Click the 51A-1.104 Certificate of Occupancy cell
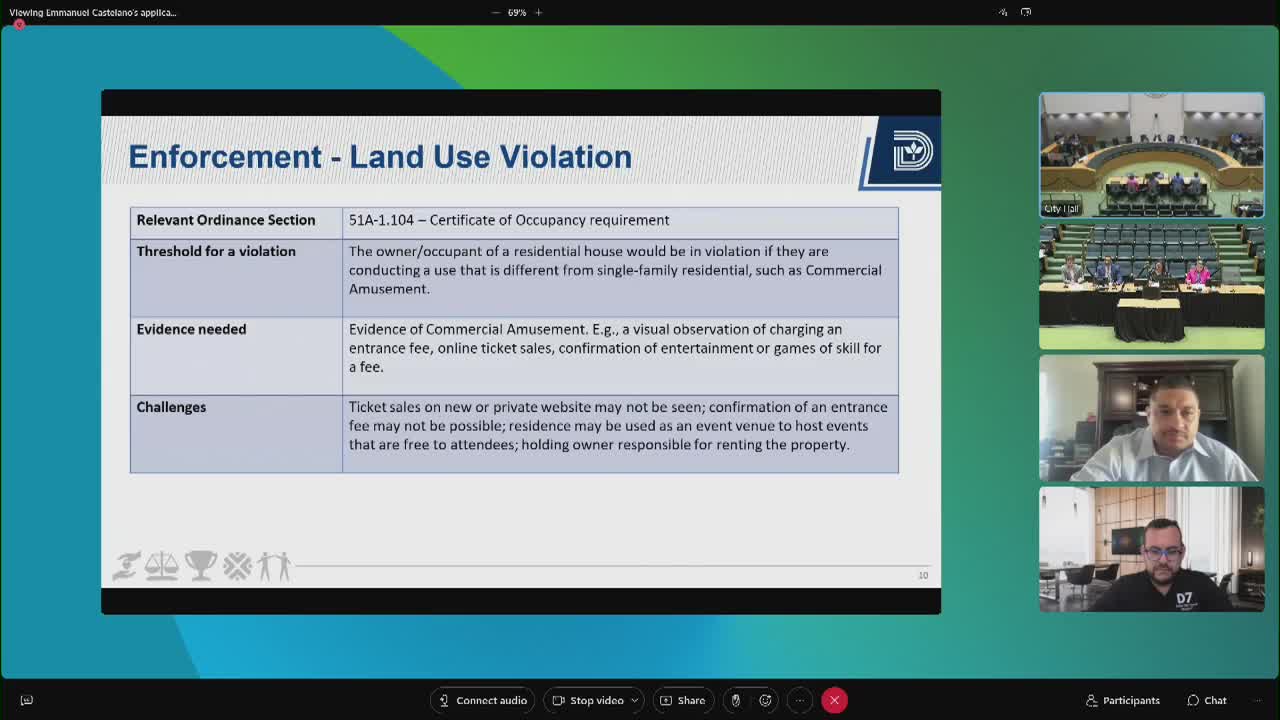1280x720 pixels. (620, 222)
